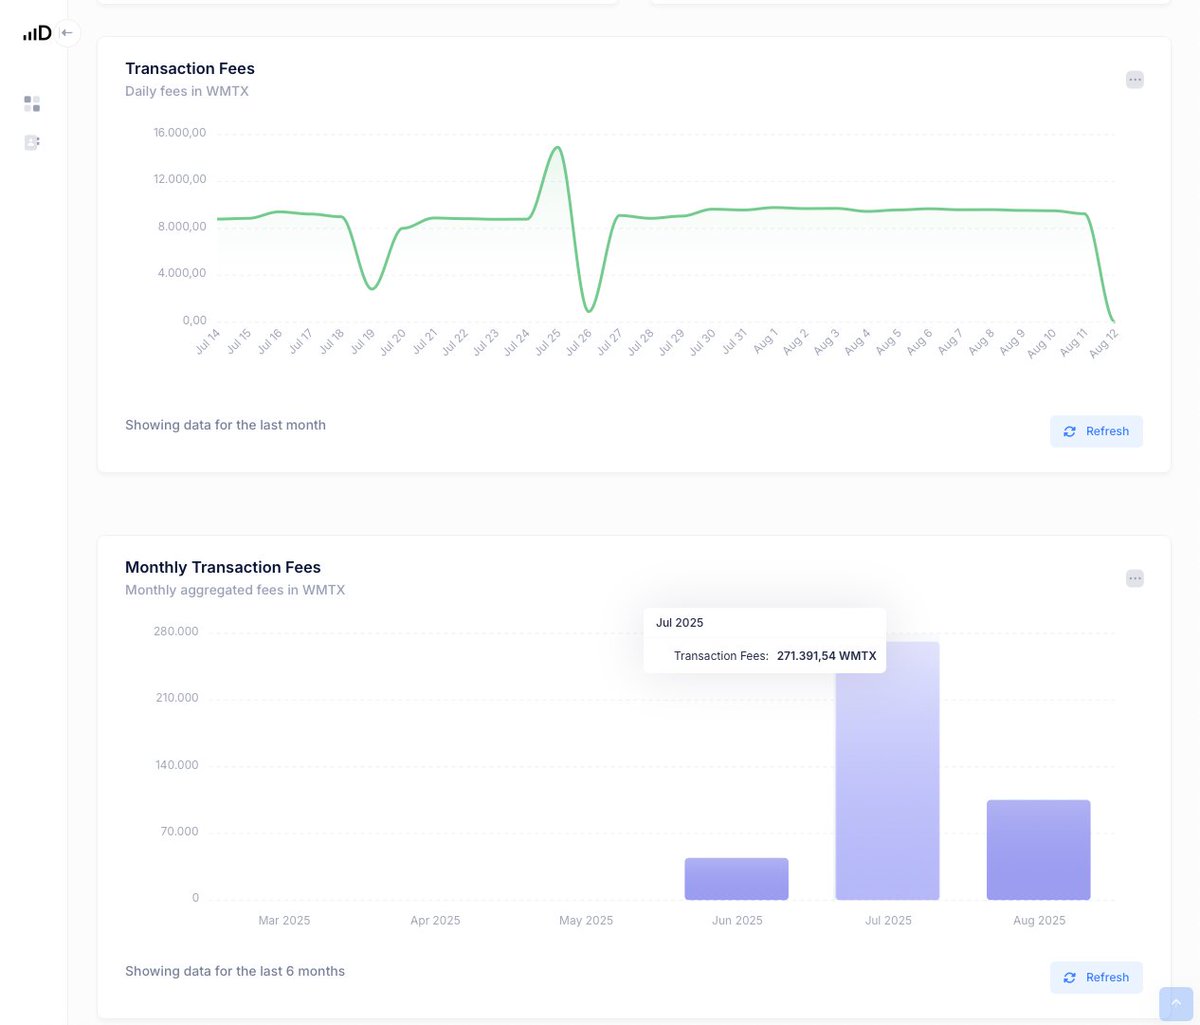The height and width of the screenshot is (1025, 1200).
Task: Click the 'Jul 2025' tooltip heading
Action: point(680,622)
